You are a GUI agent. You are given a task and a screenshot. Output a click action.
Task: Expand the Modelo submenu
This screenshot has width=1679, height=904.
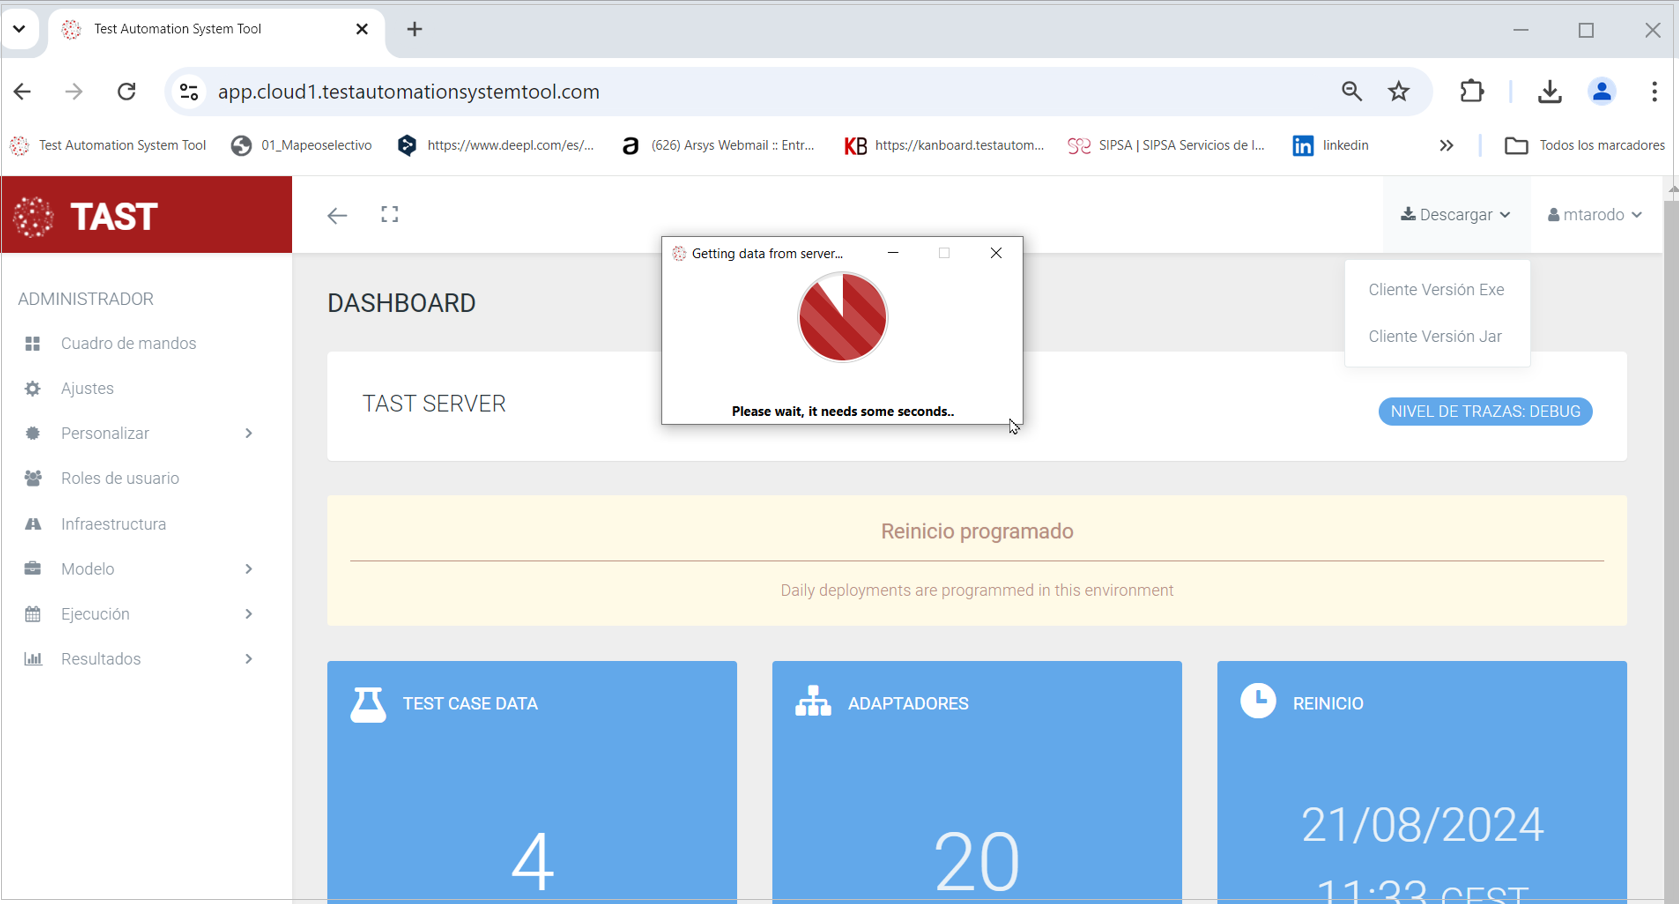tap(138, 569)
